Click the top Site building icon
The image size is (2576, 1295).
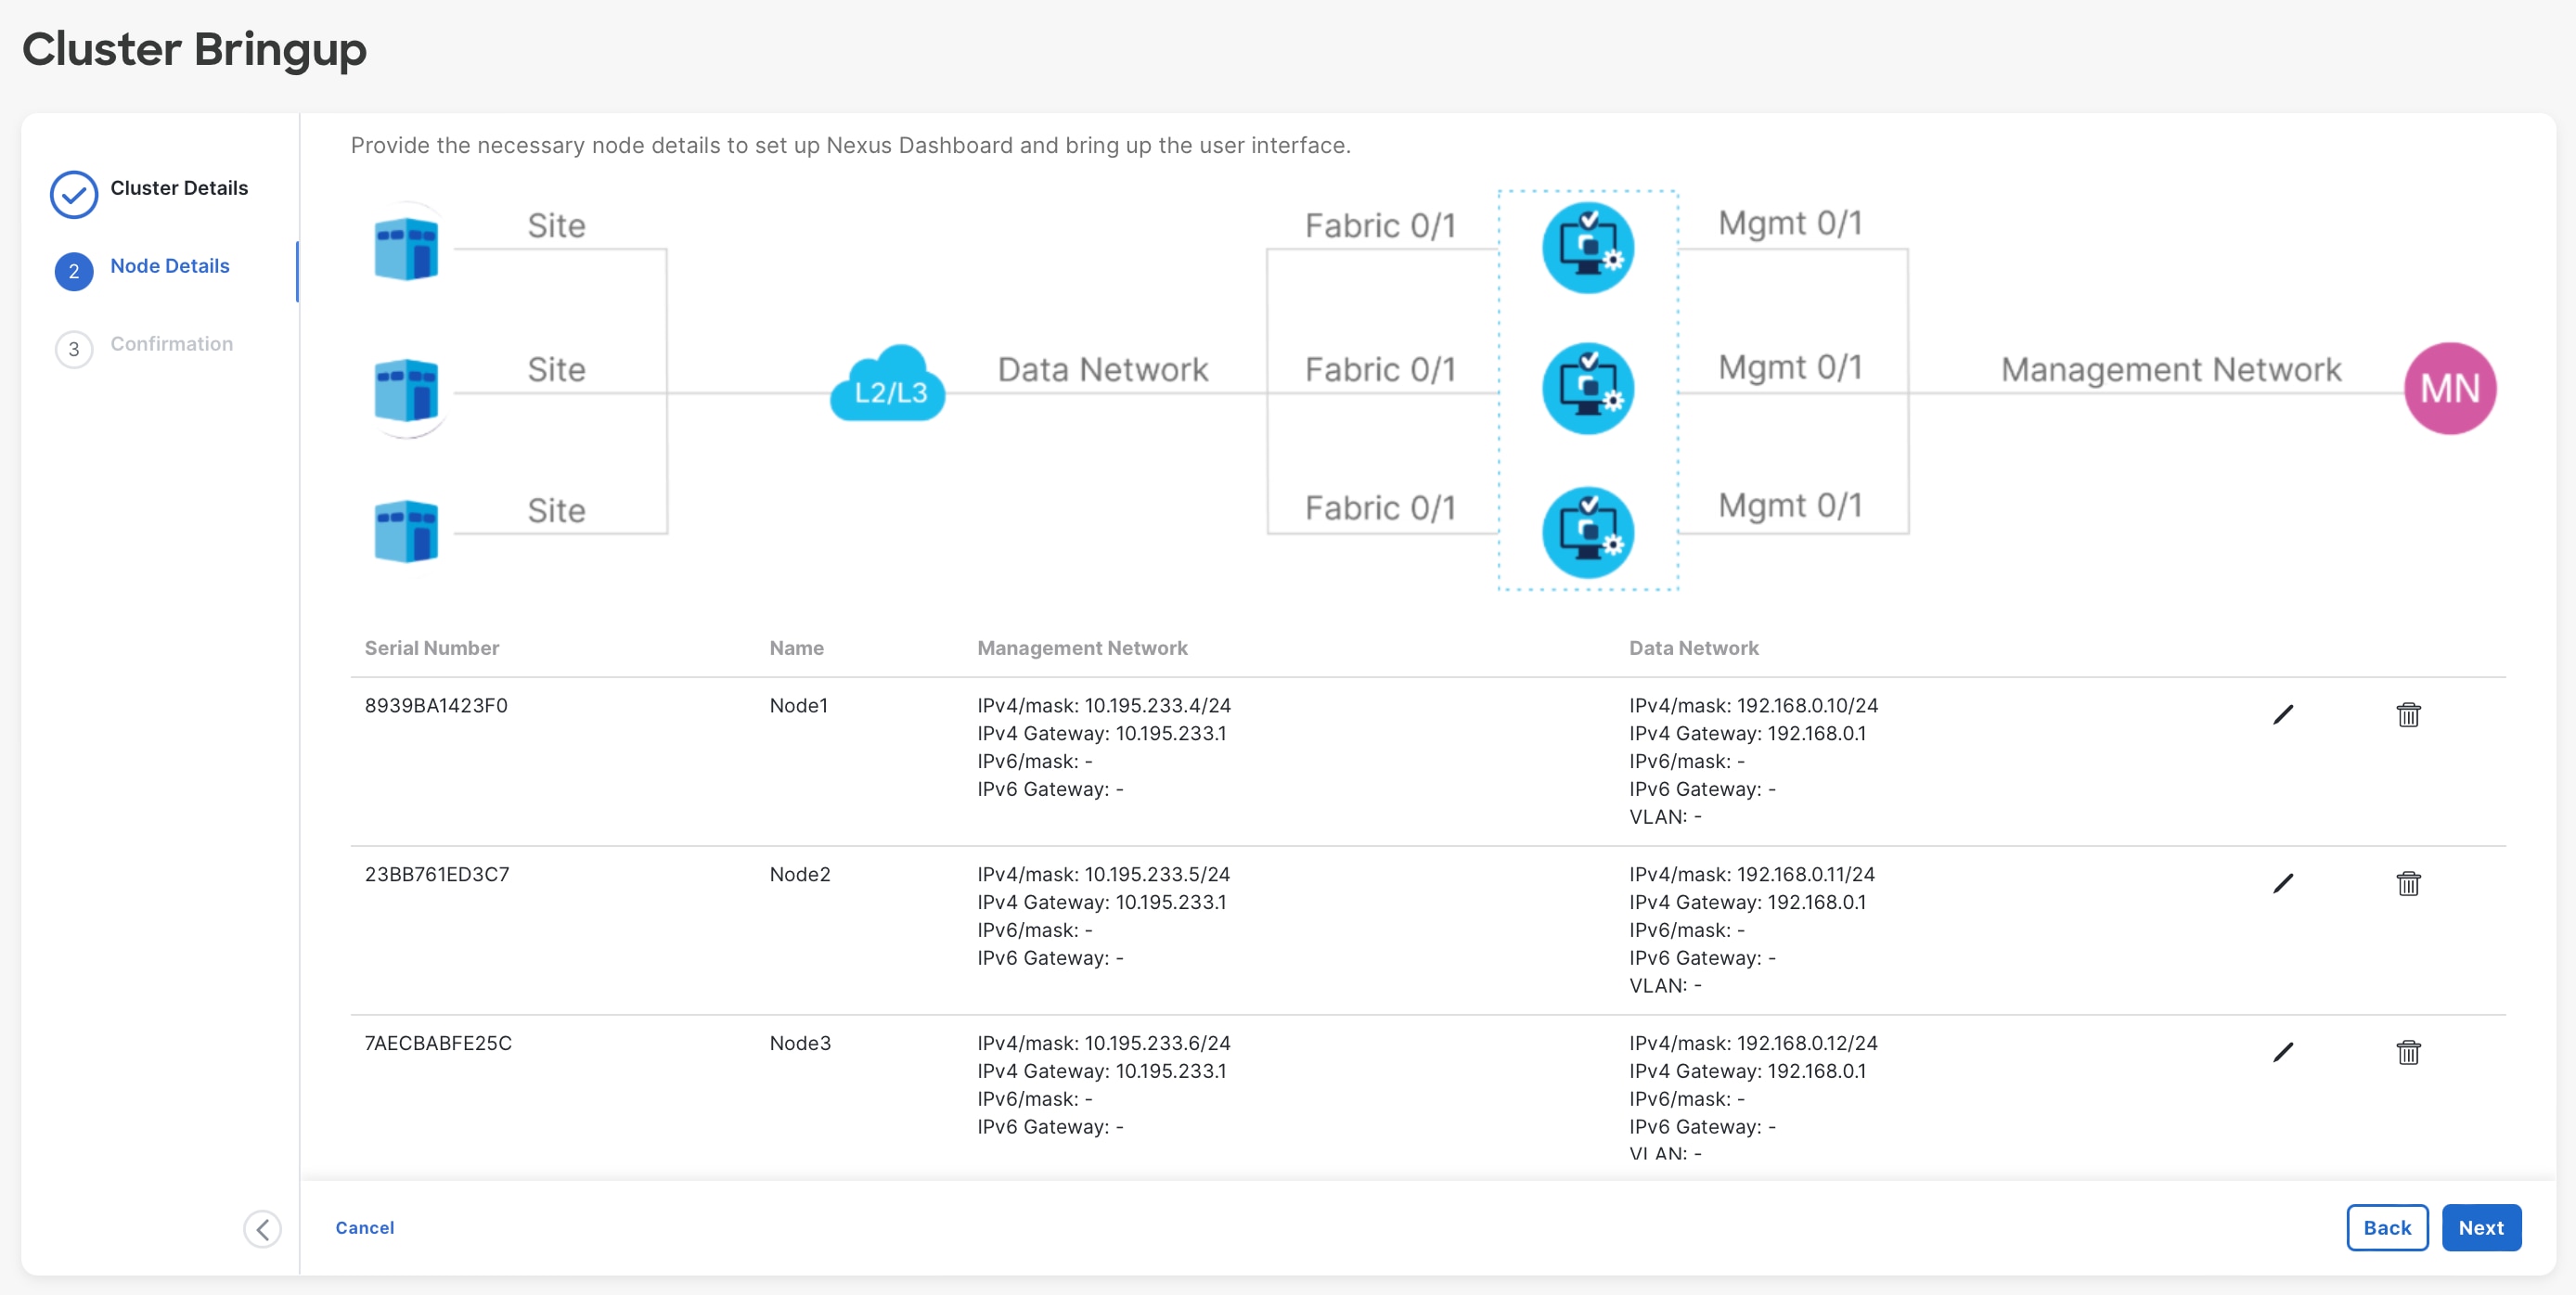(x=406, y=248)
